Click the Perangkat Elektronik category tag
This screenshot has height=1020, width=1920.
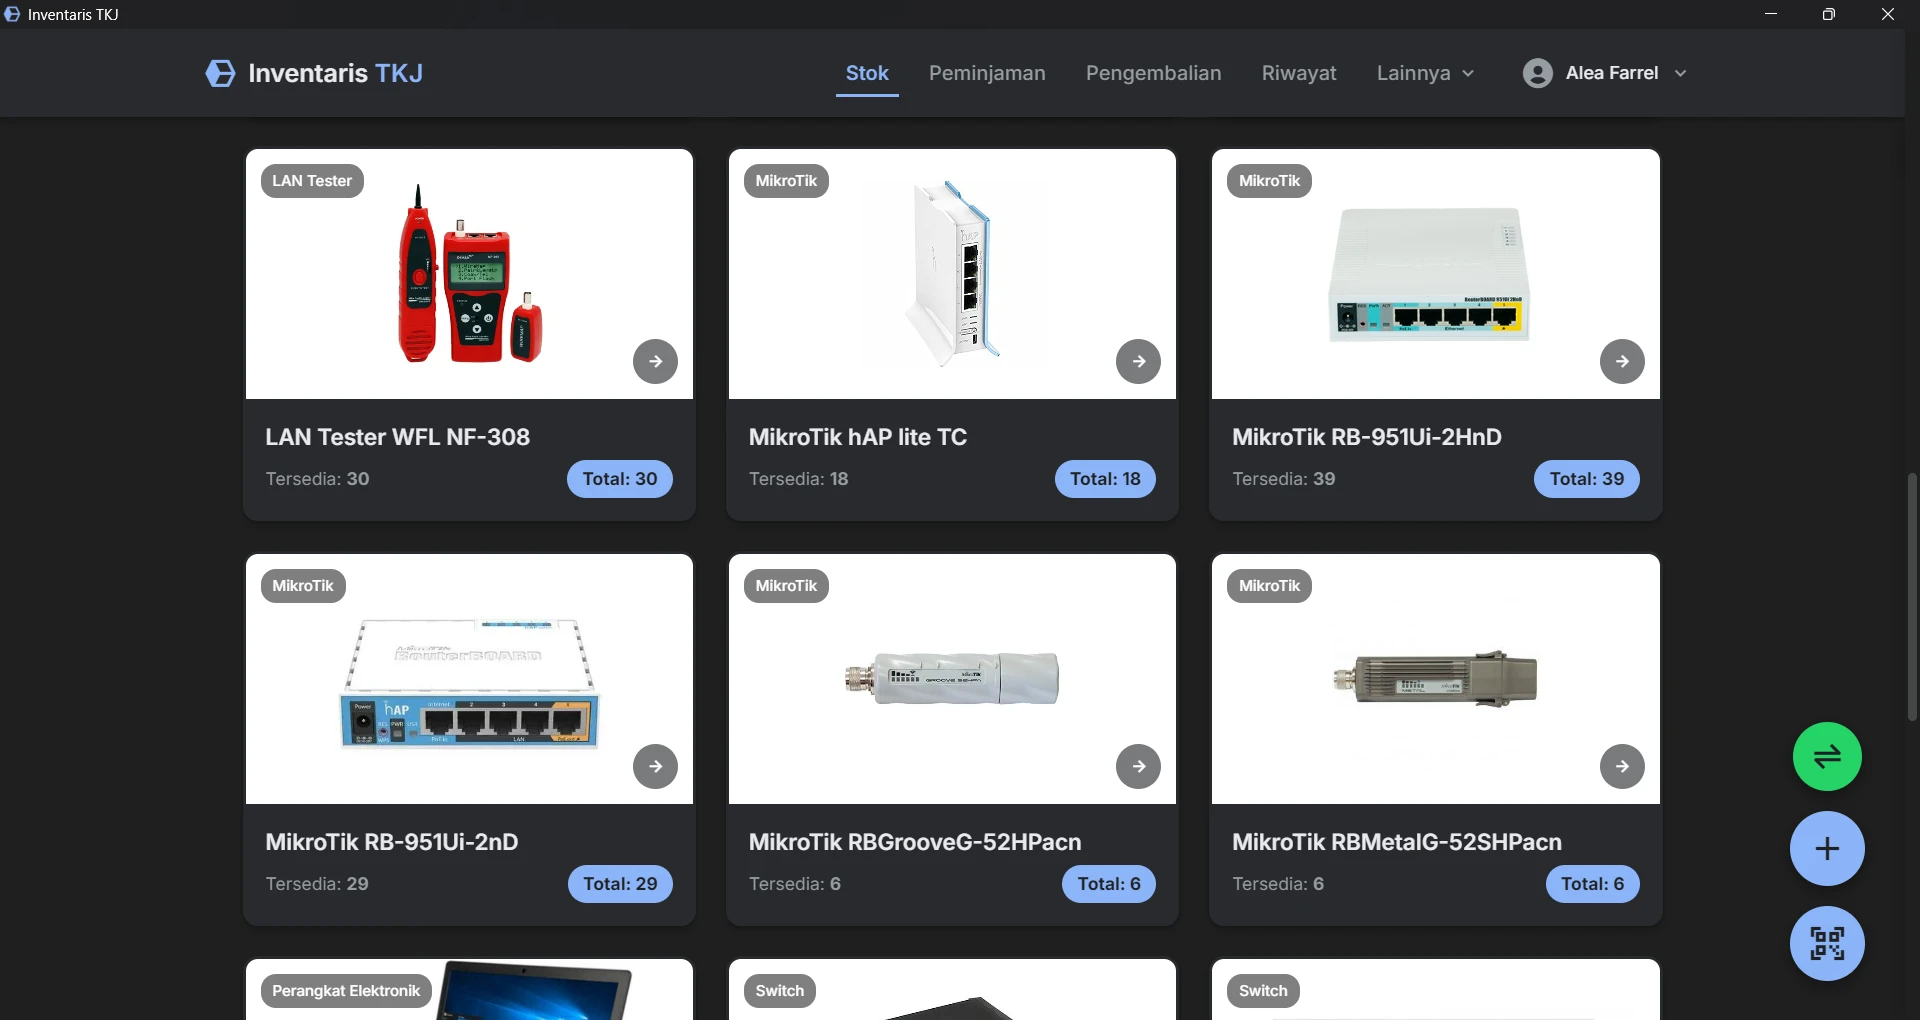click(x=346, y=991)
